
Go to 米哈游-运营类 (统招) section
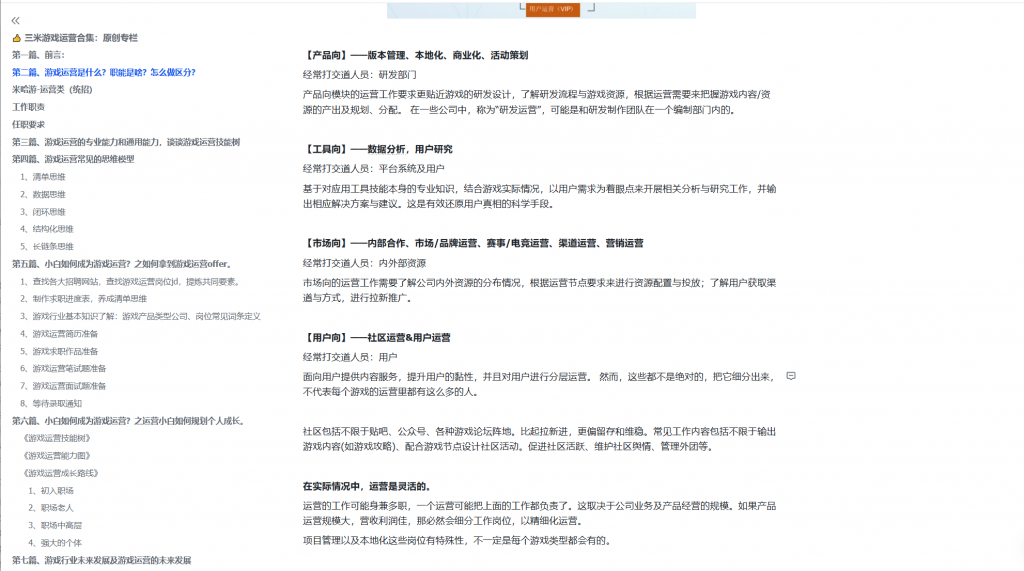[52, 89]
